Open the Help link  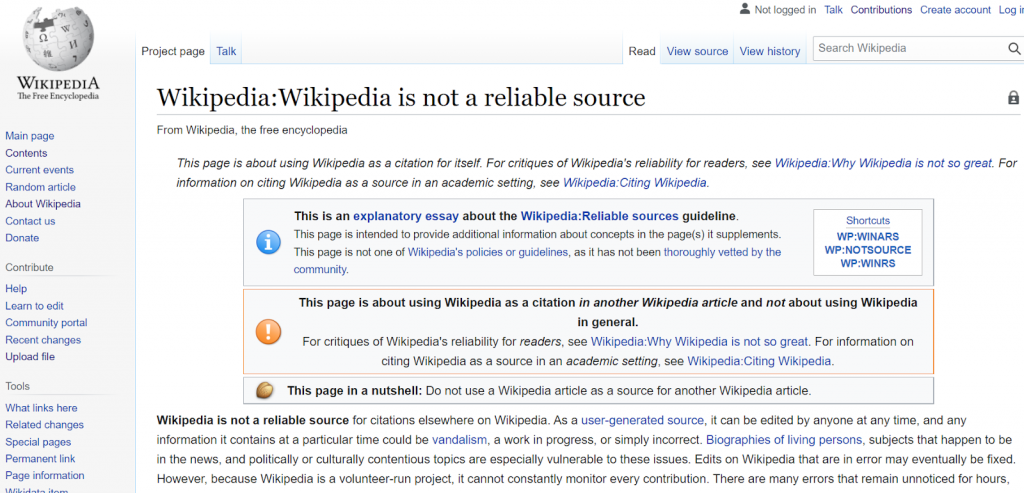coord(16,289)
